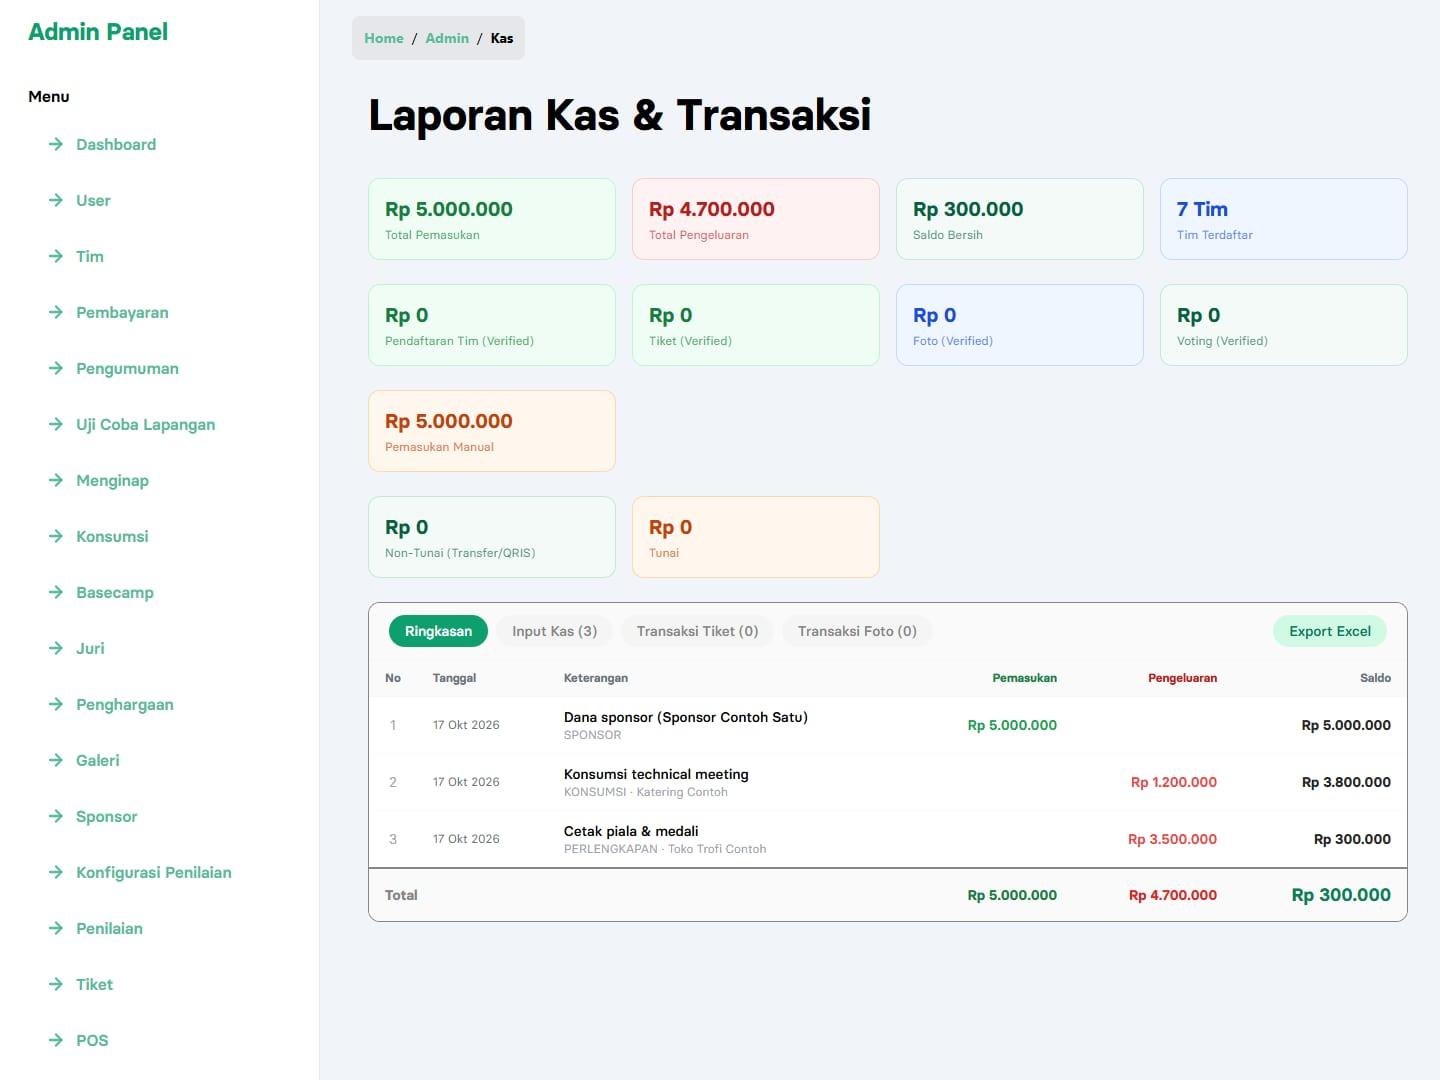The width and height of the screenshot is (1440, 1080).
Task: Click the arrow icon beside Sponsor
Action: (56, 816)
